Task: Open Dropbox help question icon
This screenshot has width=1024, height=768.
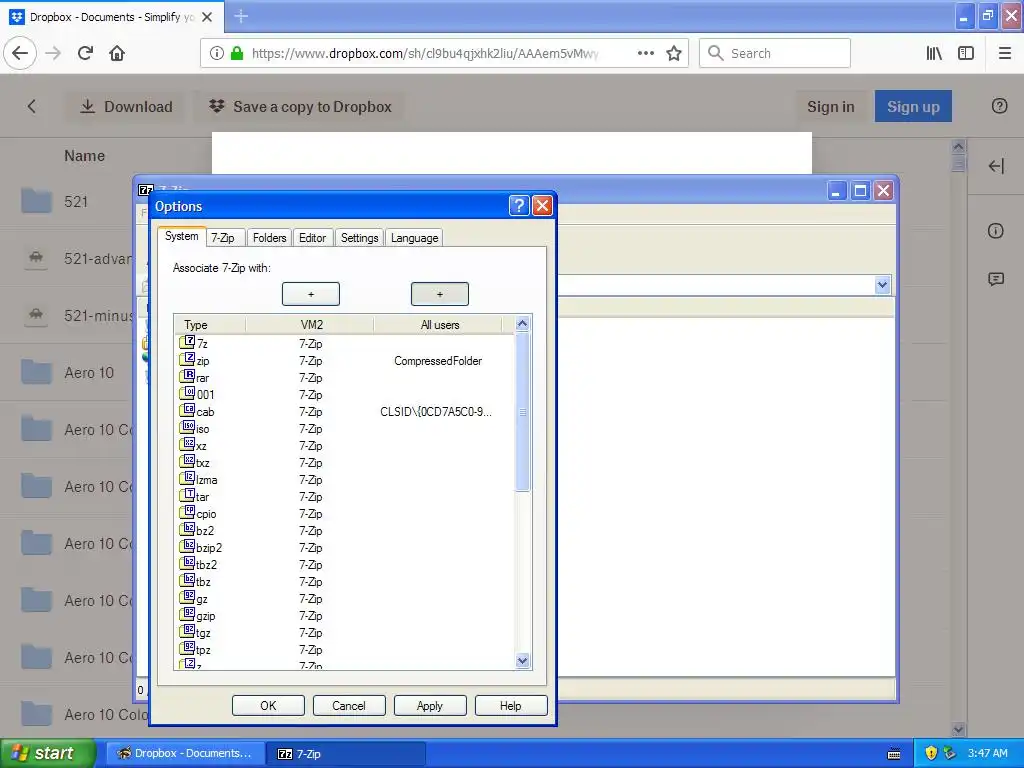Action: click(999, 106)
